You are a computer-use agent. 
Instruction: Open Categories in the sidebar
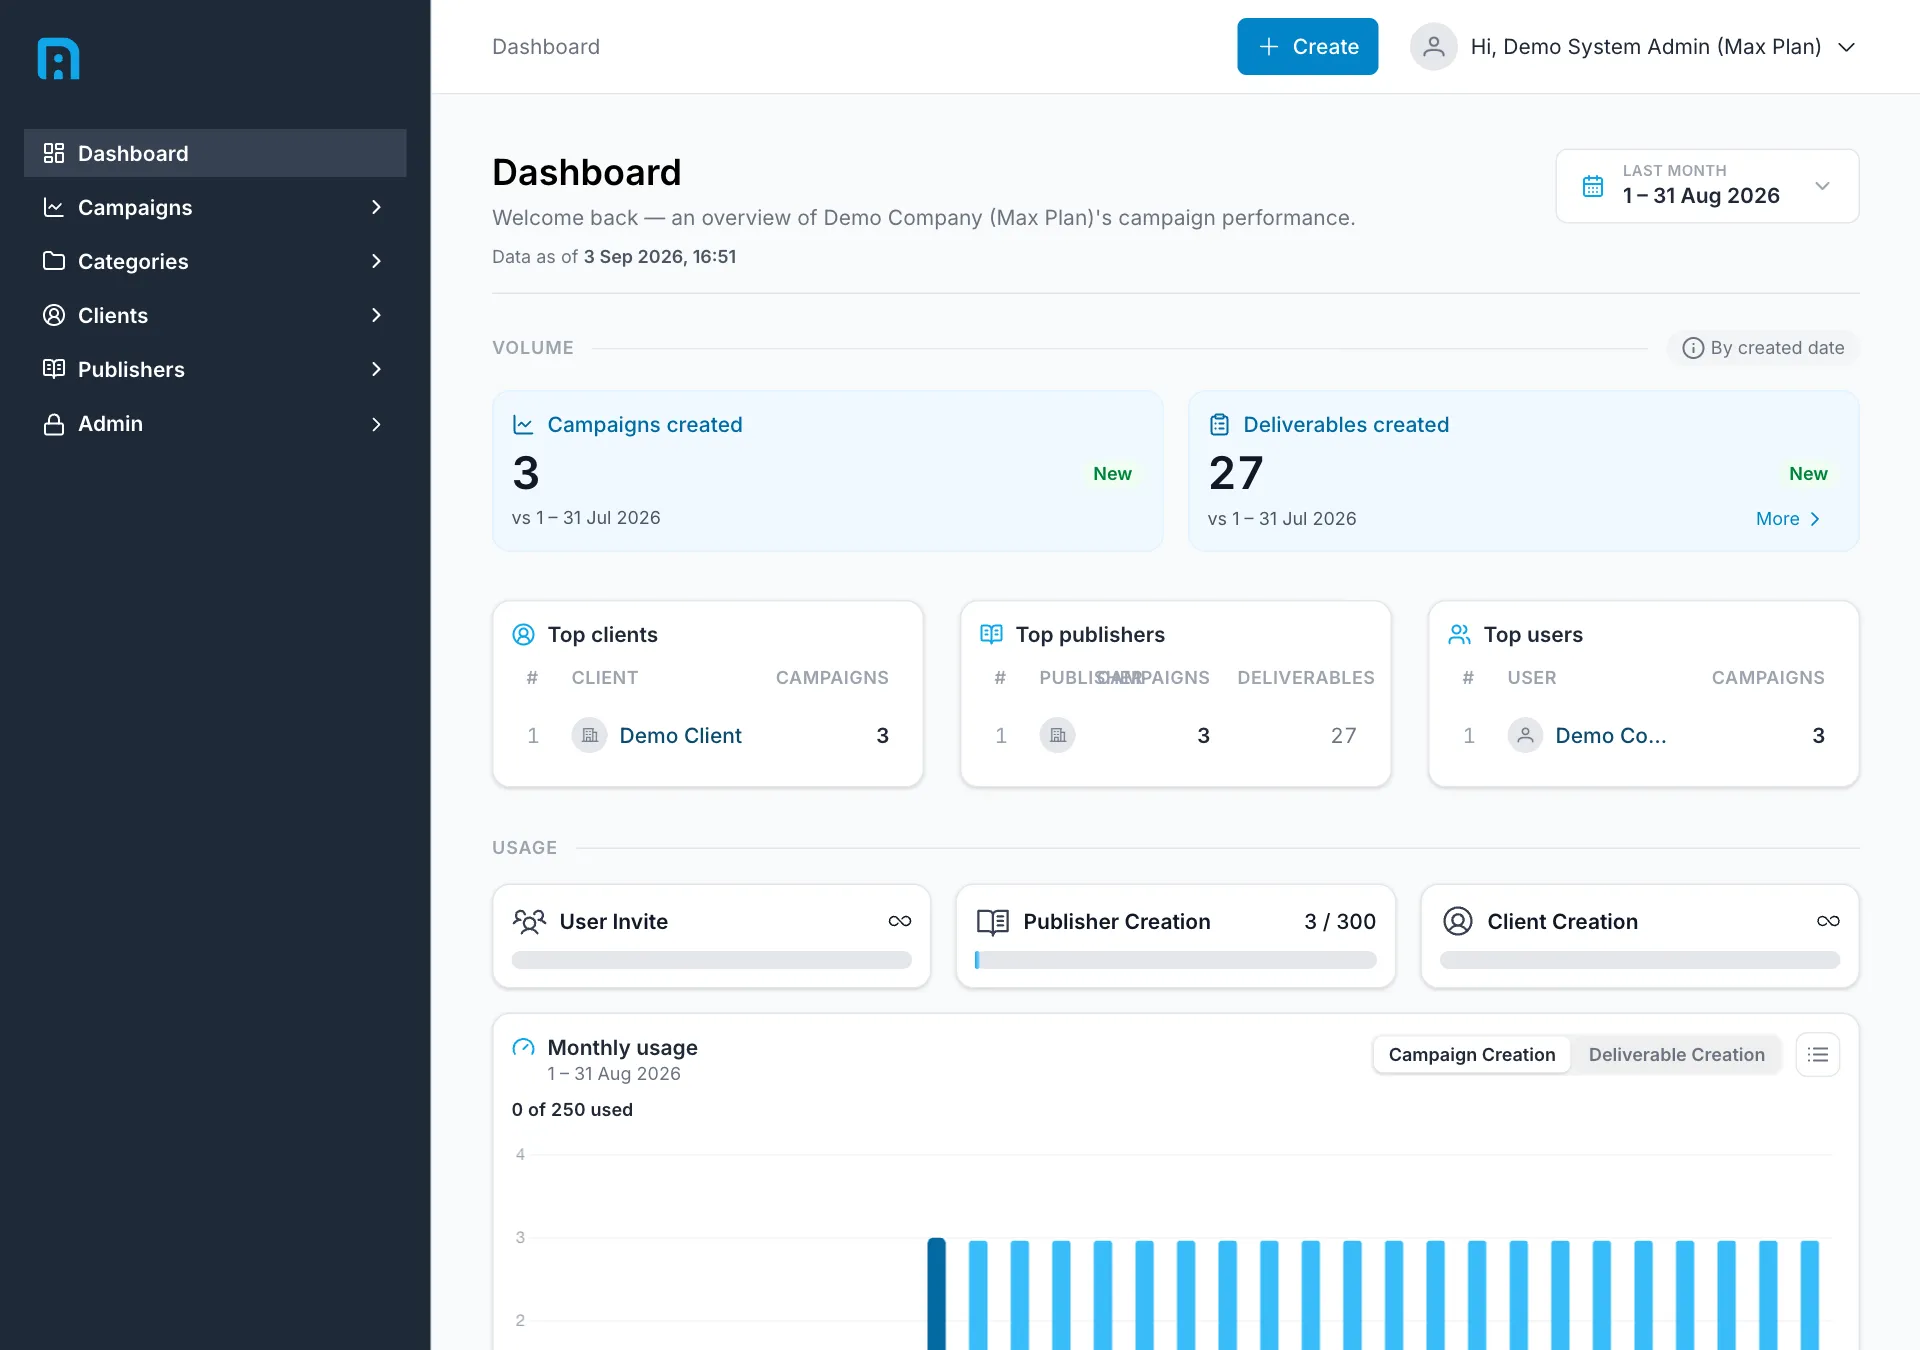pyautogui.click(x=215, y=261)
